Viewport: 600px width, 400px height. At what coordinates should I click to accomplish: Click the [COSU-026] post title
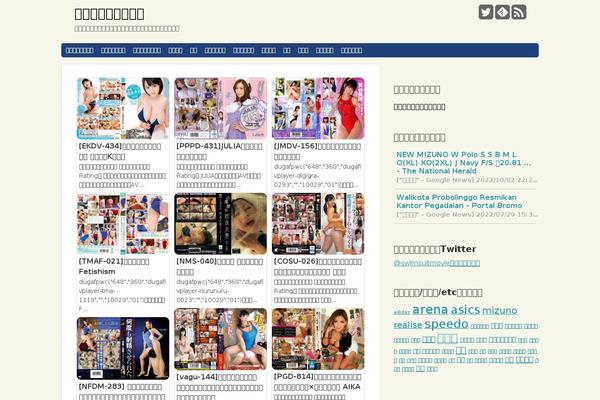pyautogui.click(x=318, y=266)
